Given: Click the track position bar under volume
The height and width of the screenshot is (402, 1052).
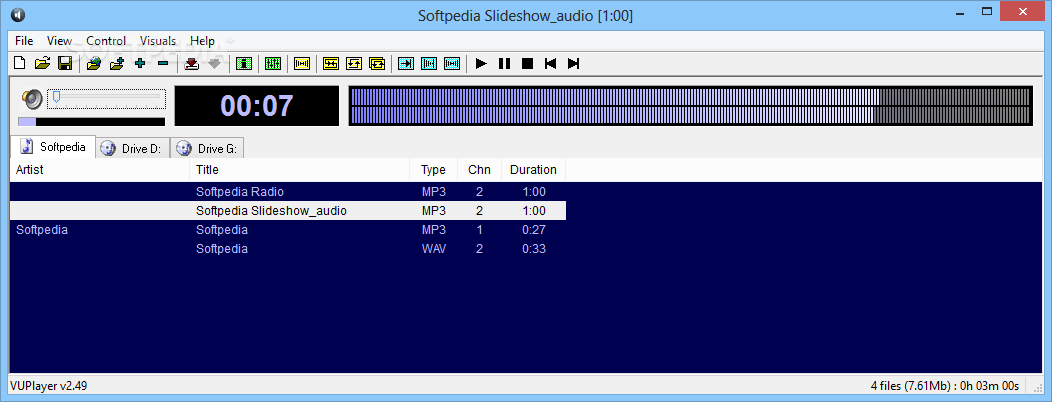Looking at the screenshot, I should [x=91, y=121].
